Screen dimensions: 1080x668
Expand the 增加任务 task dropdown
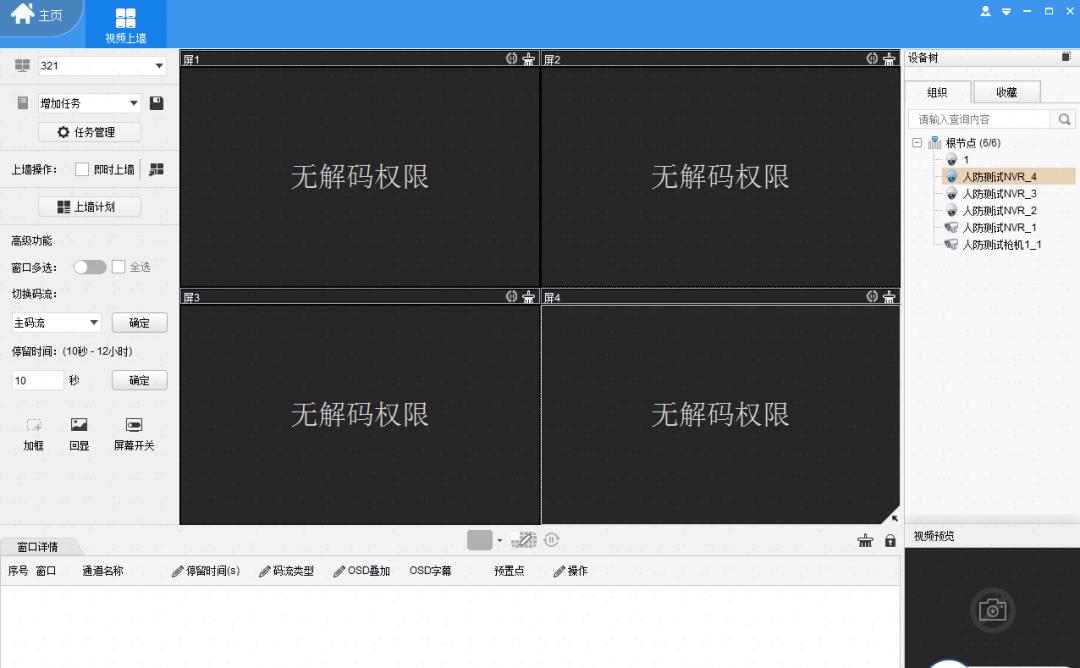pyautogui.click(x=135, y=103)
